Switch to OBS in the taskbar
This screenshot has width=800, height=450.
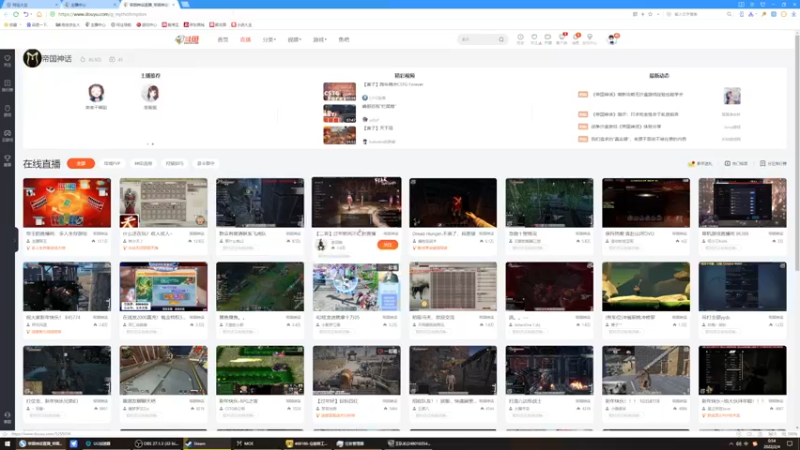tap(156, 443)
